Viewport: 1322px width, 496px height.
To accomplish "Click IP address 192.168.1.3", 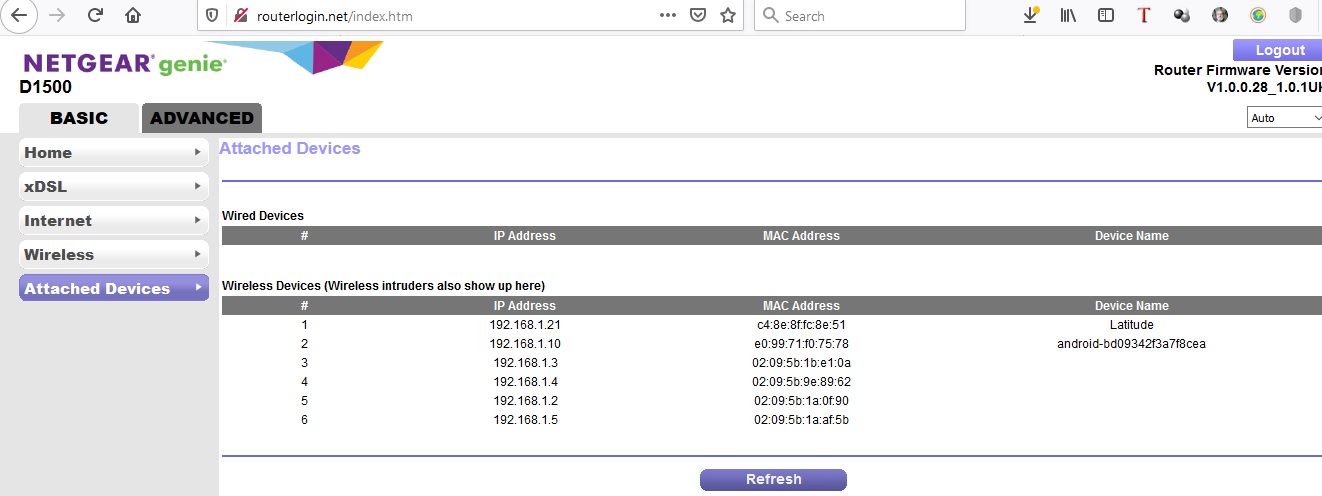I will pos(525,363).
